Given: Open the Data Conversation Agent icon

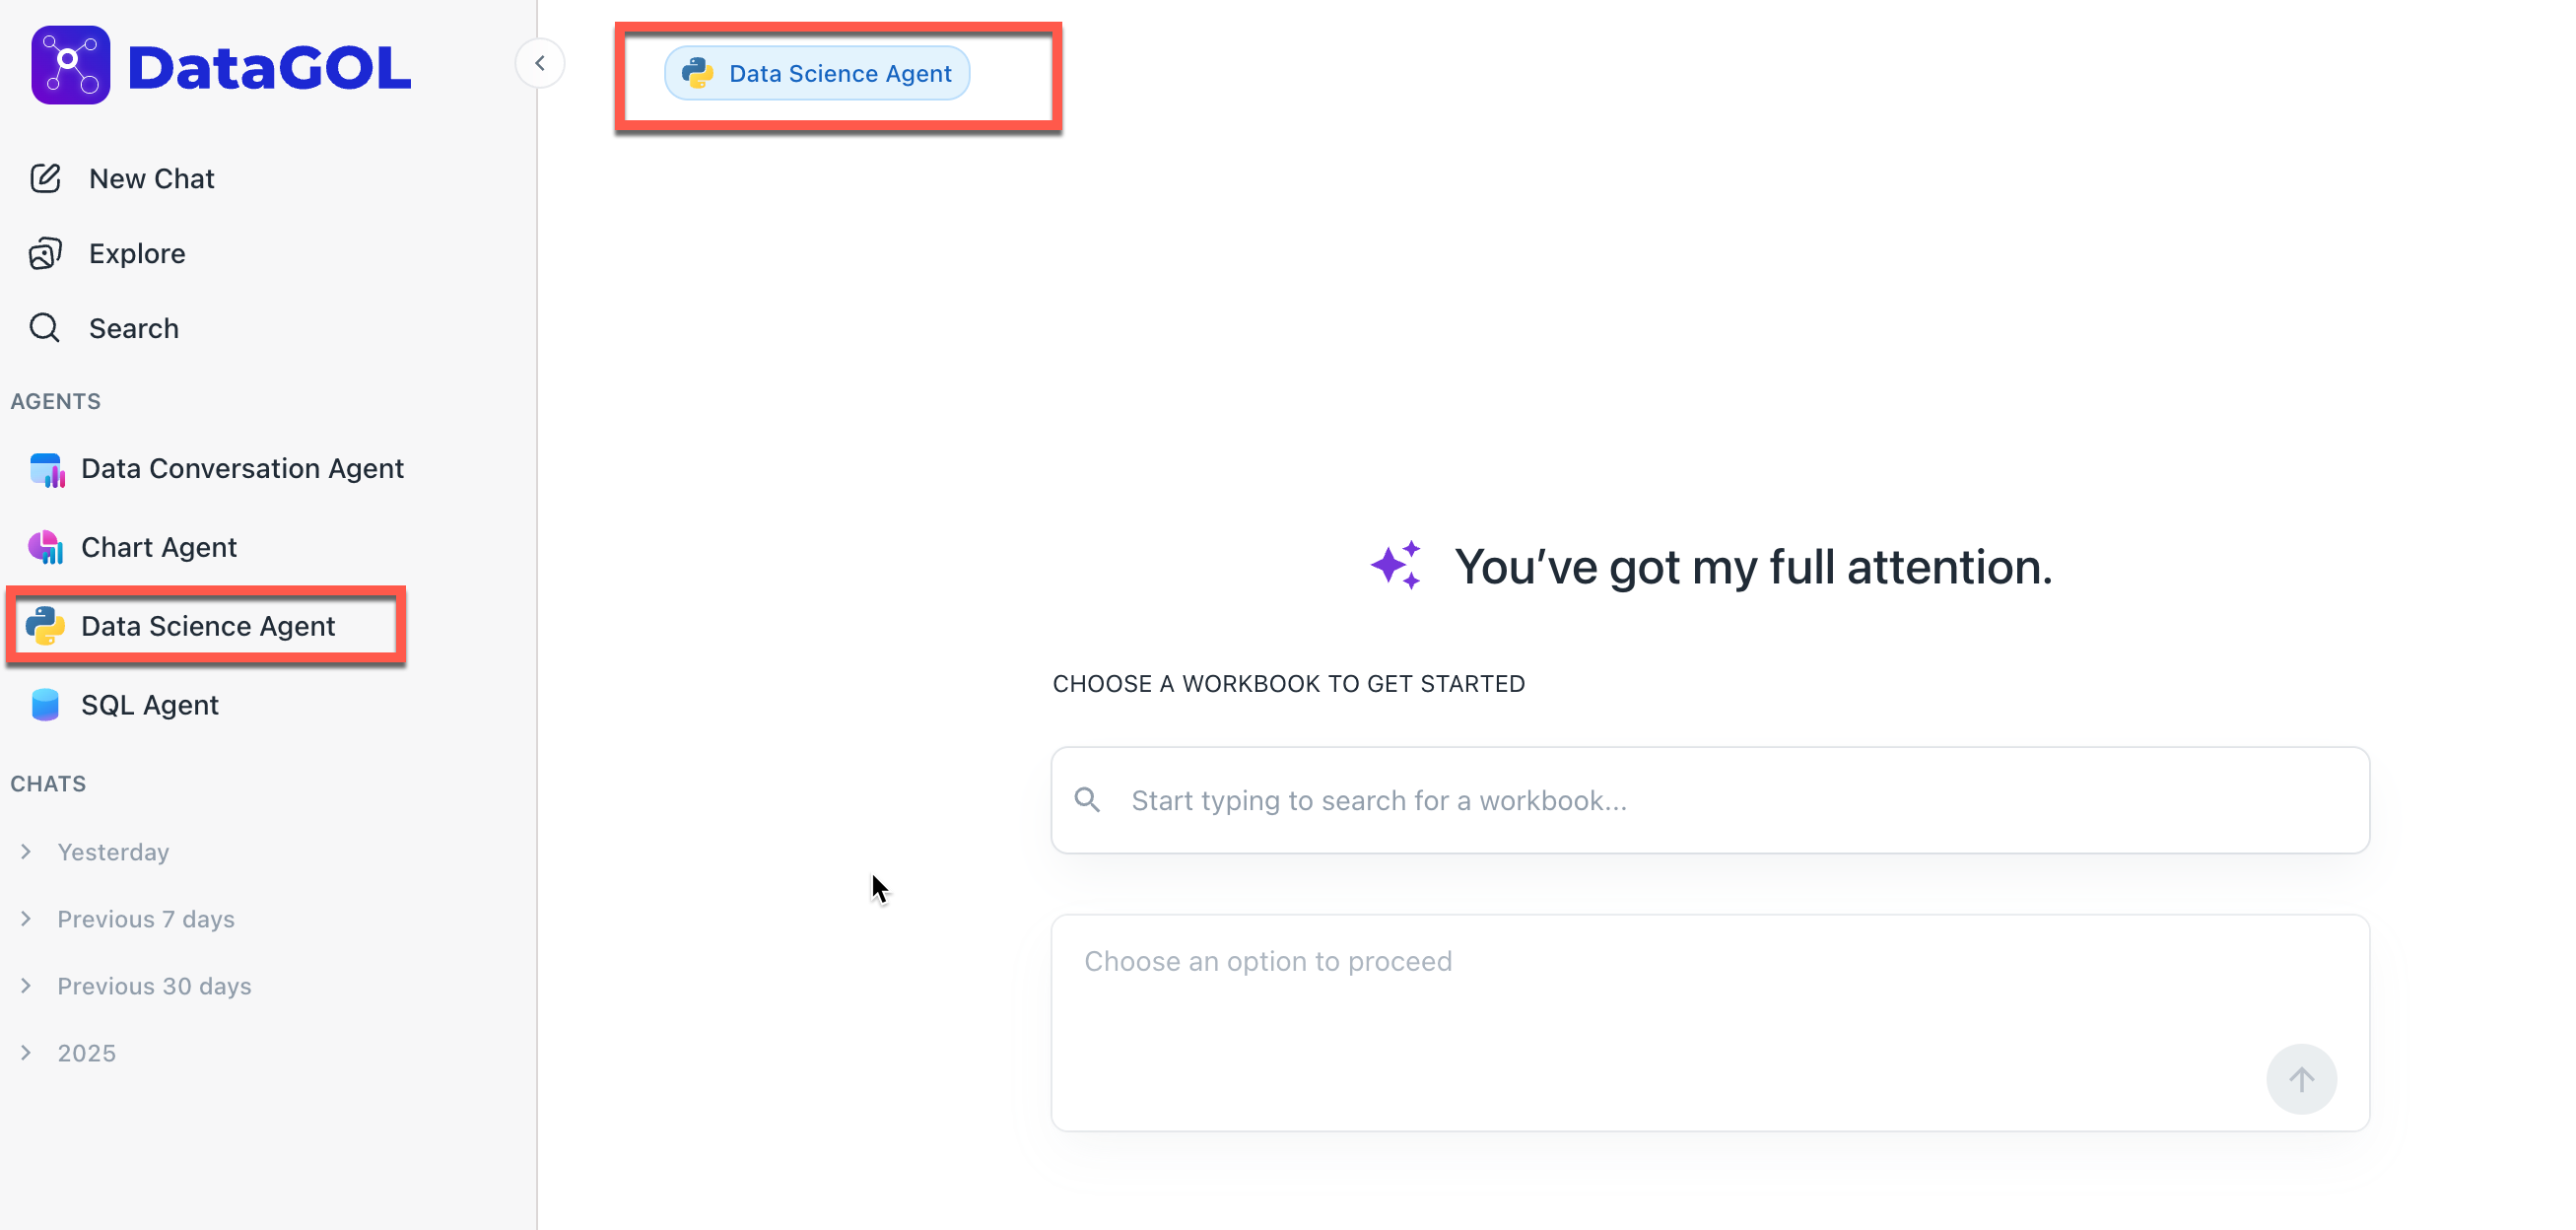Looking at the screenshot, I should 46,469.
